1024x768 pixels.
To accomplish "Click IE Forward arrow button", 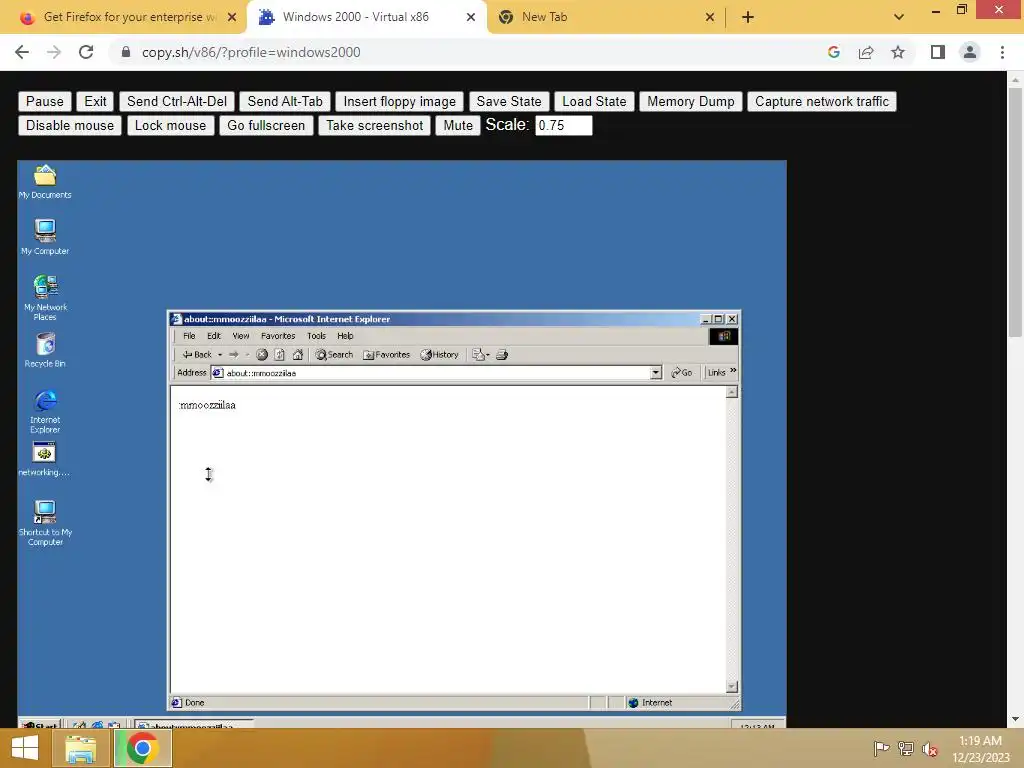I will coord(233,355).
